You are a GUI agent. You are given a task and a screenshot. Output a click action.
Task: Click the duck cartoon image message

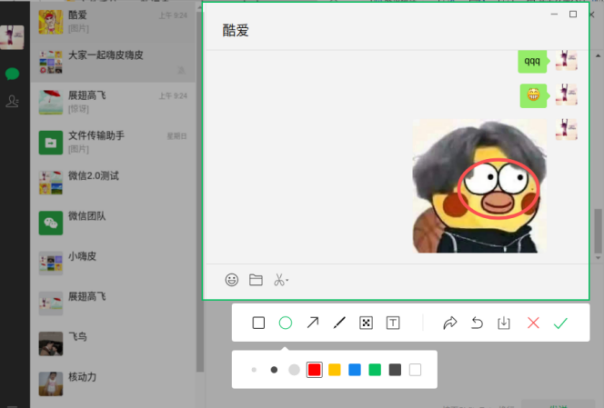pyautogui.click(x=480, y=186)
